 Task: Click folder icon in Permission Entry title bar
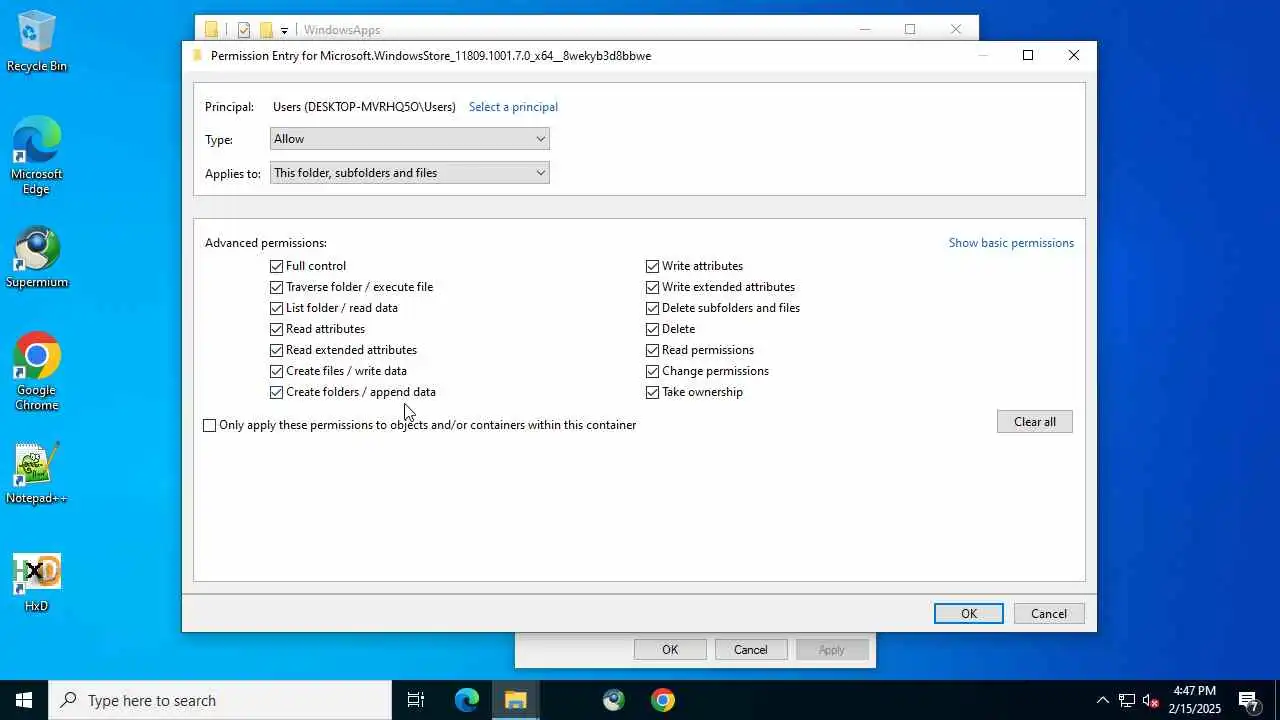pyautogui.click(x=197, y=56)
